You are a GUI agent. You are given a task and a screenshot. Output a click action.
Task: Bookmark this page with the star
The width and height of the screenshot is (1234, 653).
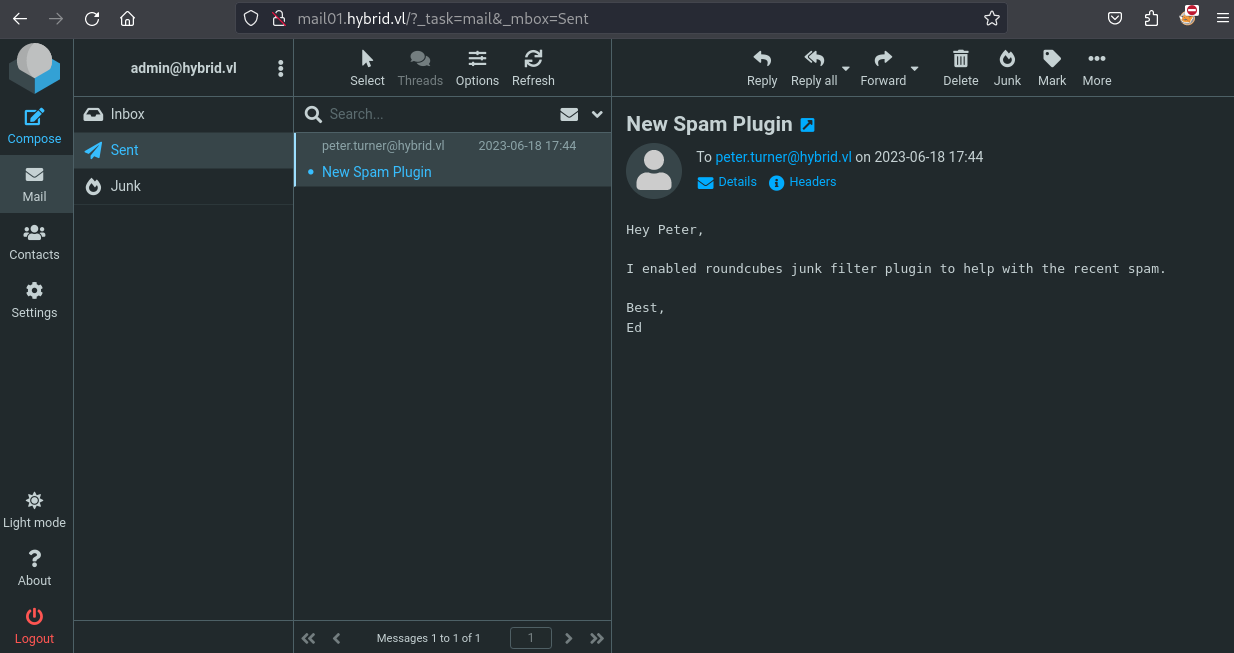991,18
